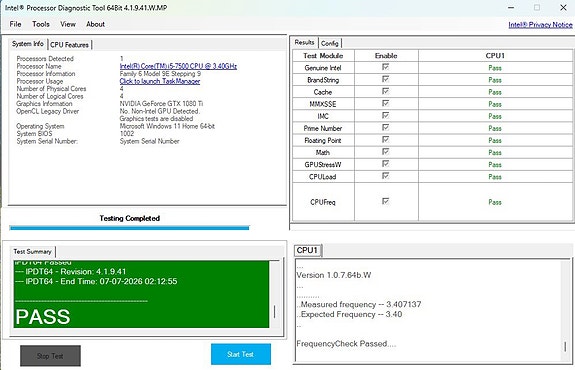This screenshot has width=575, height=370.
Task: Select the CPU1 output tab
Action: (x=307, y=250)
